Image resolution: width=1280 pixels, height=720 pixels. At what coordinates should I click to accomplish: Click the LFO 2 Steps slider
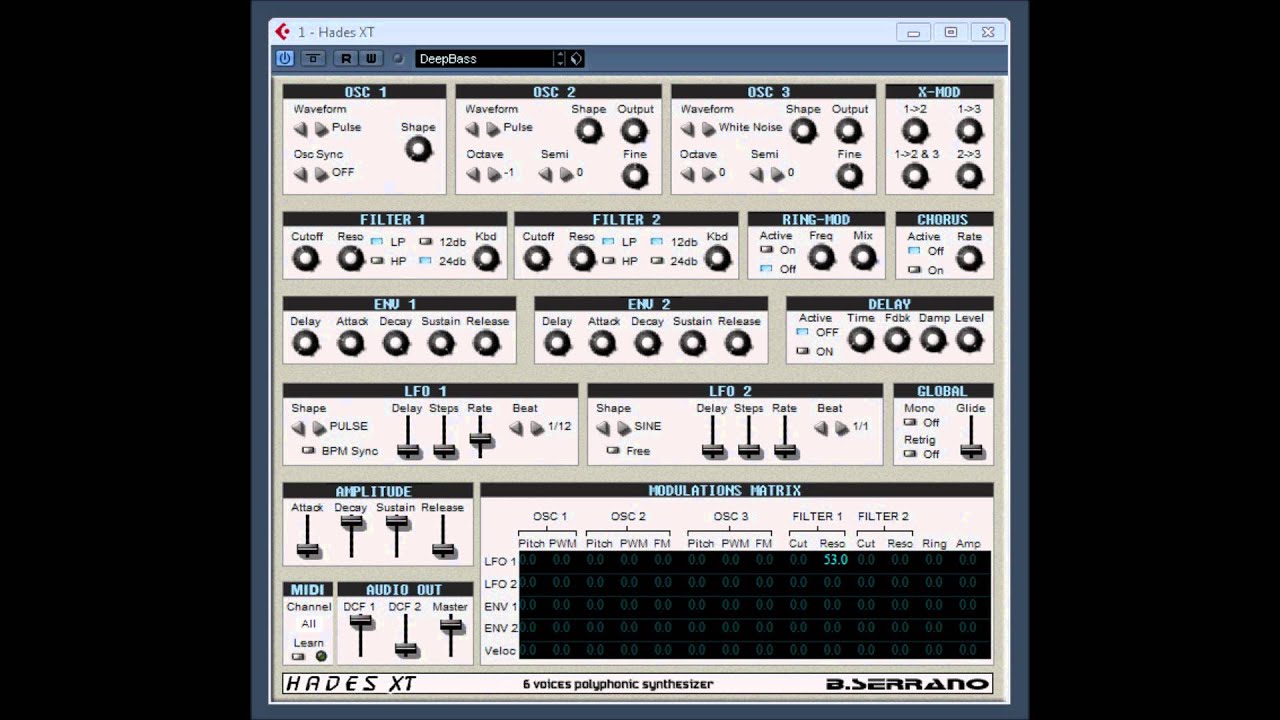[749, 450]
